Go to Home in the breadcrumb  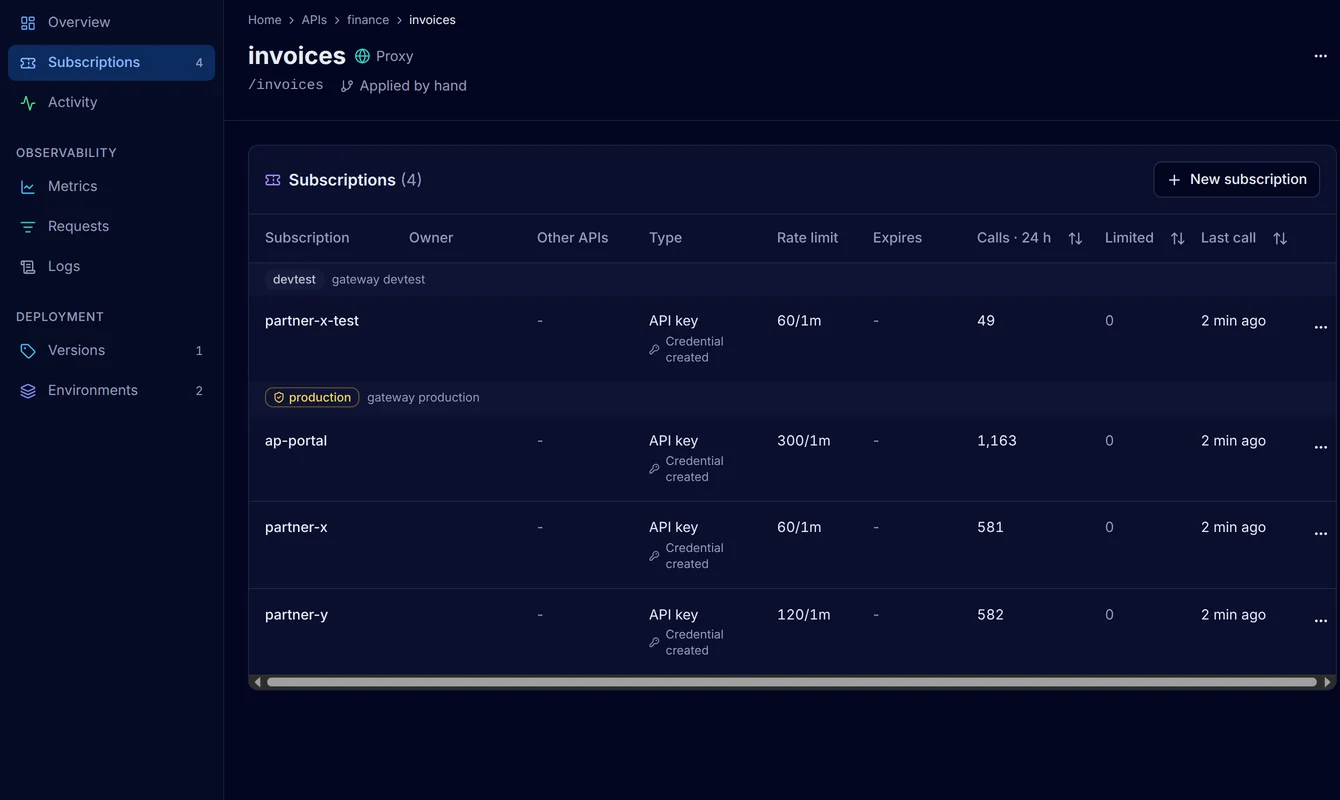pyautogui.click(x=265, y=20)
